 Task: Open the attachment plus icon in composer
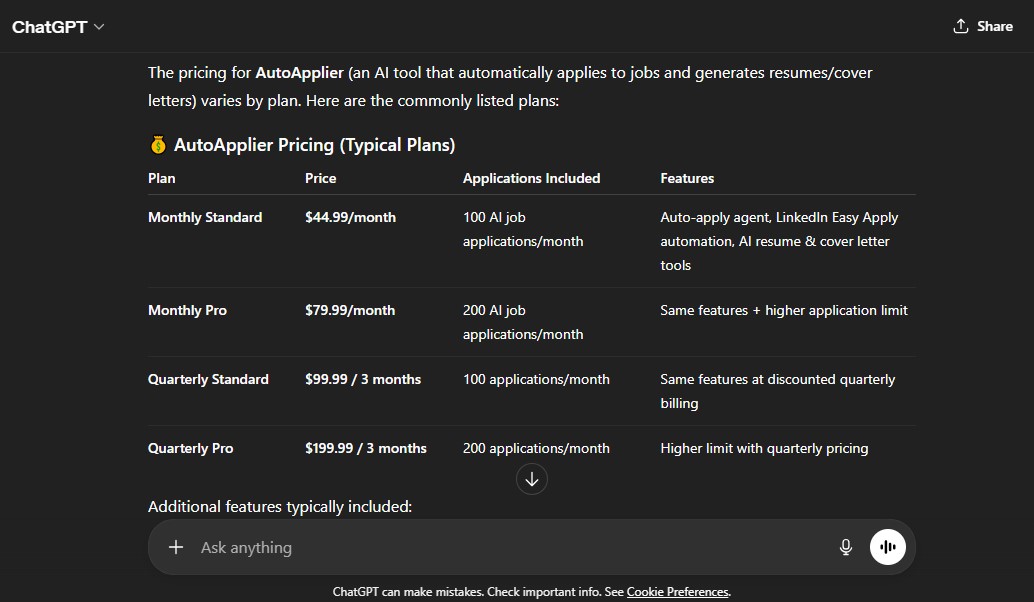click(x=175, y=547)
